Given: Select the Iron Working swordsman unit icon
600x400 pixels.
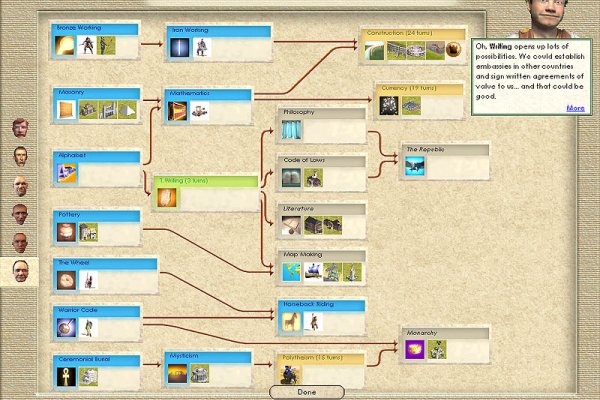Looking at the screenshot, I should tap(202, 47).
